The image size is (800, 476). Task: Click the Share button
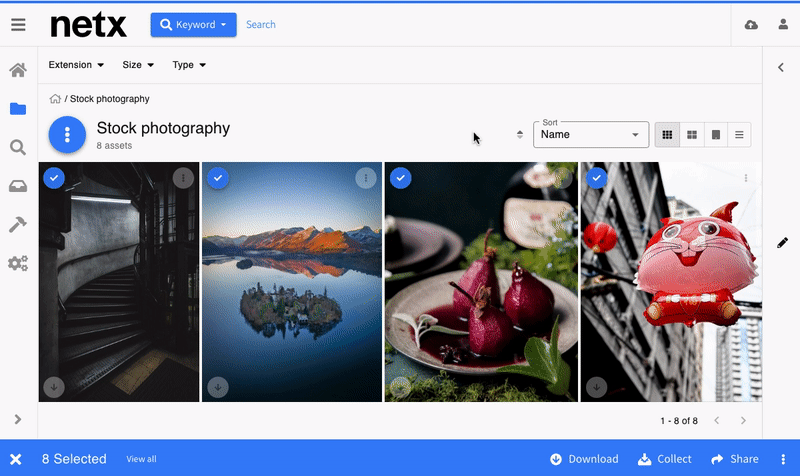tap(735, 459)
